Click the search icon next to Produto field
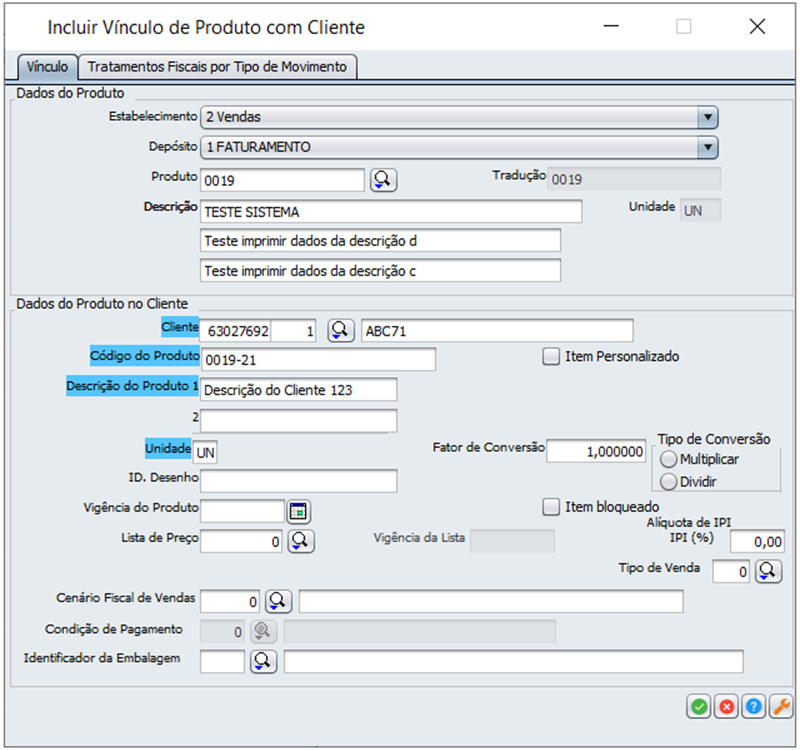 coord(384,180)
